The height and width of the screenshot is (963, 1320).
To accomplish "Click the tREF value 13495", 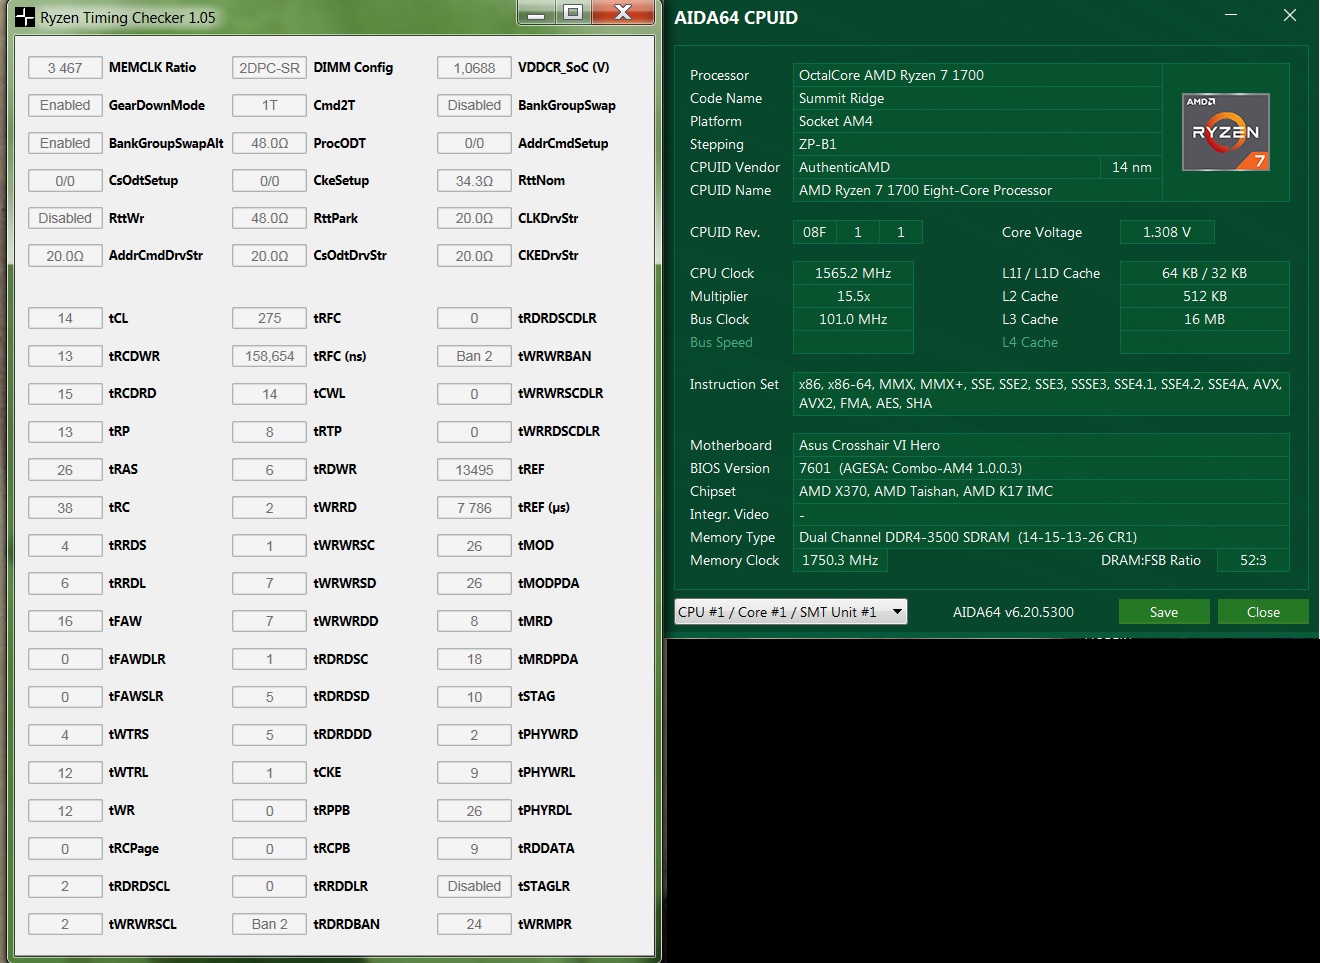I will [474, 470].
